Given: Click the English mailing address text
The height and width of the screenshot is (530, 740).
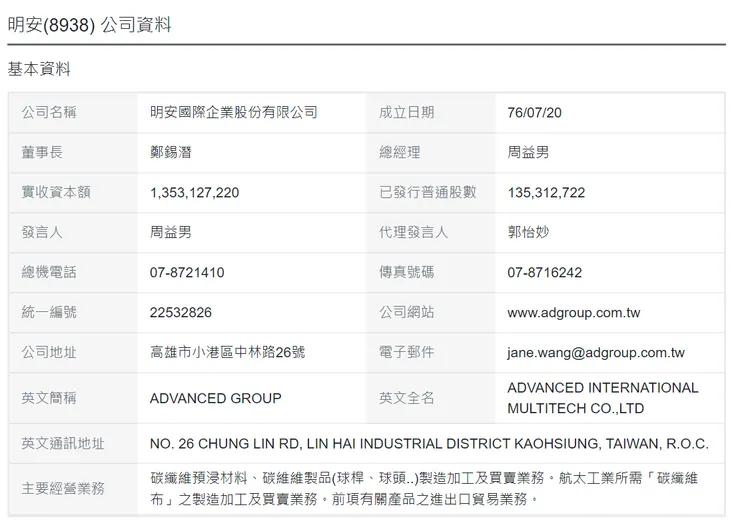Looking at the screenshot, I should coord(429,444).
